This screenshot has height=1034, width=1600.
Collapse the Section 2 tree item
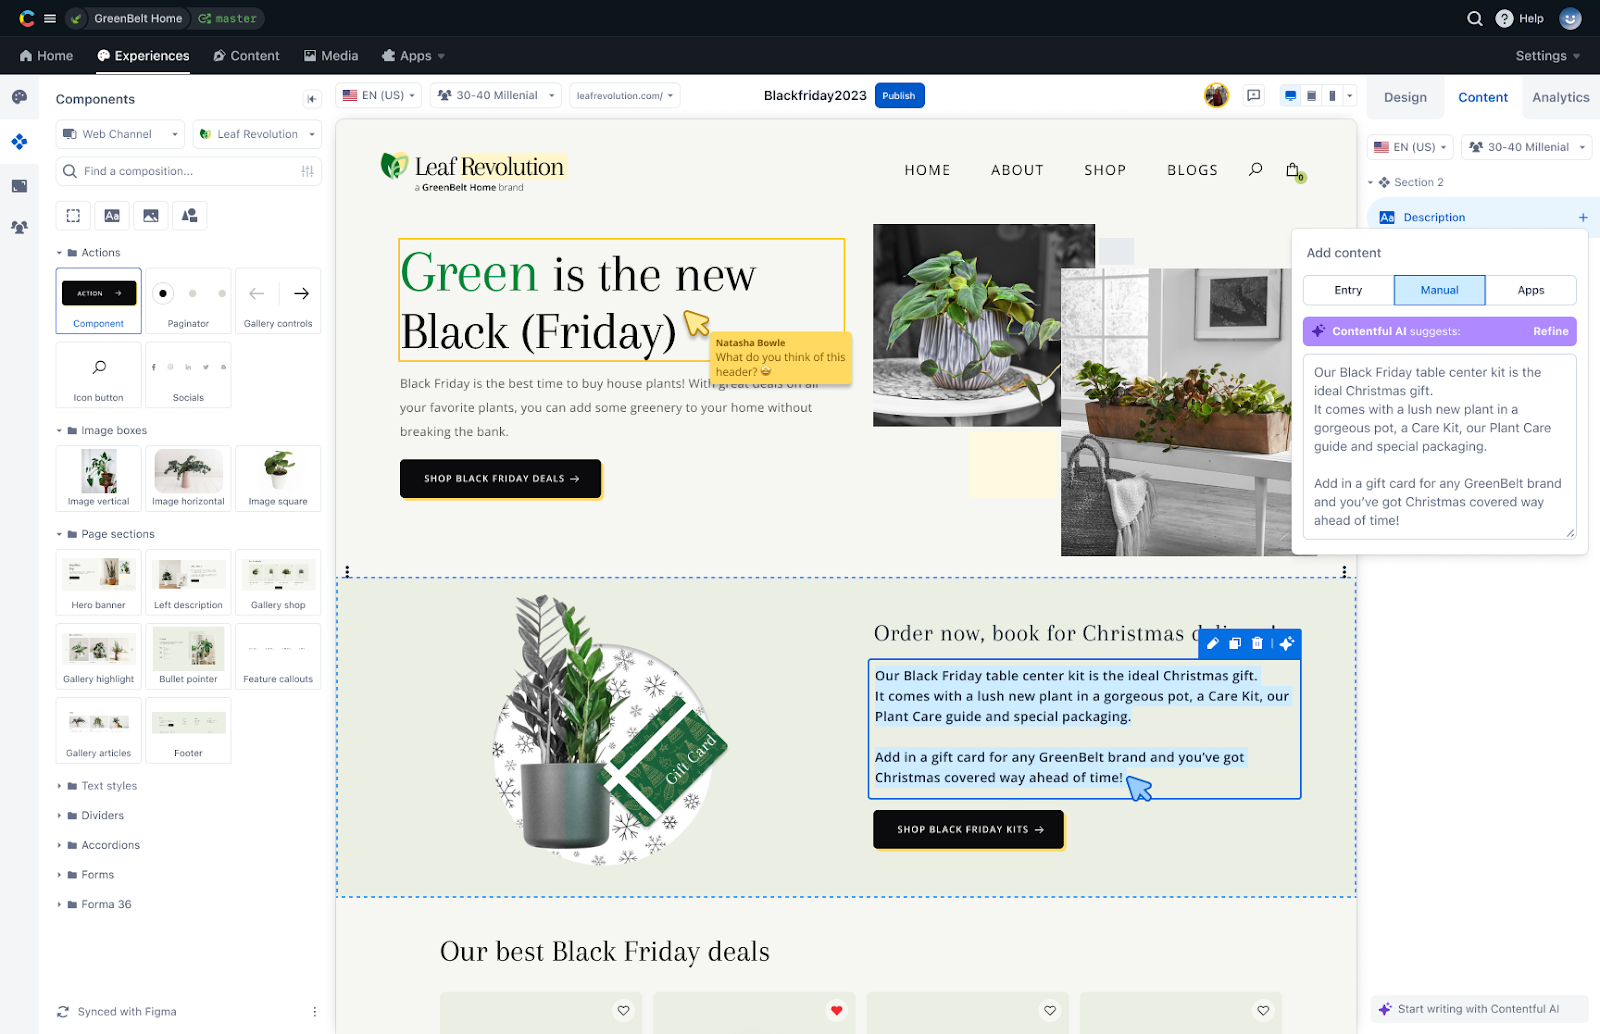click(1372, 182)
